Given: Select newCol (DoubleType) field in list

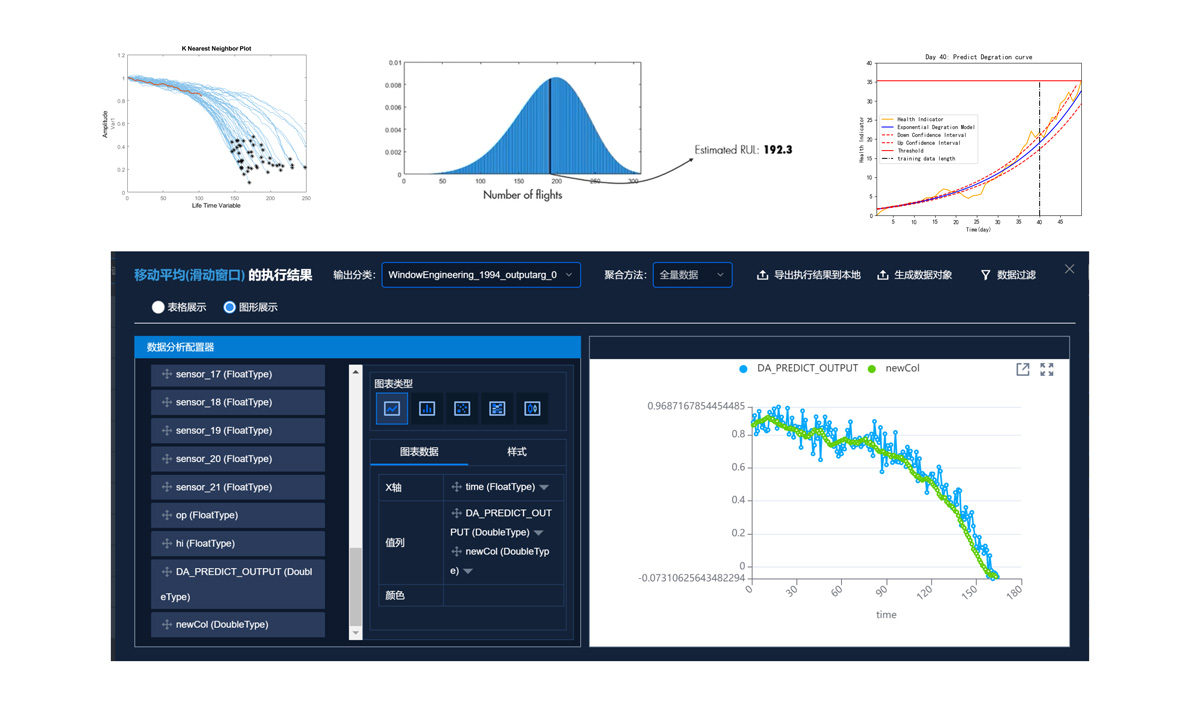Looking at the screenshot, I should pyautogui.click(x=238, y=624).
